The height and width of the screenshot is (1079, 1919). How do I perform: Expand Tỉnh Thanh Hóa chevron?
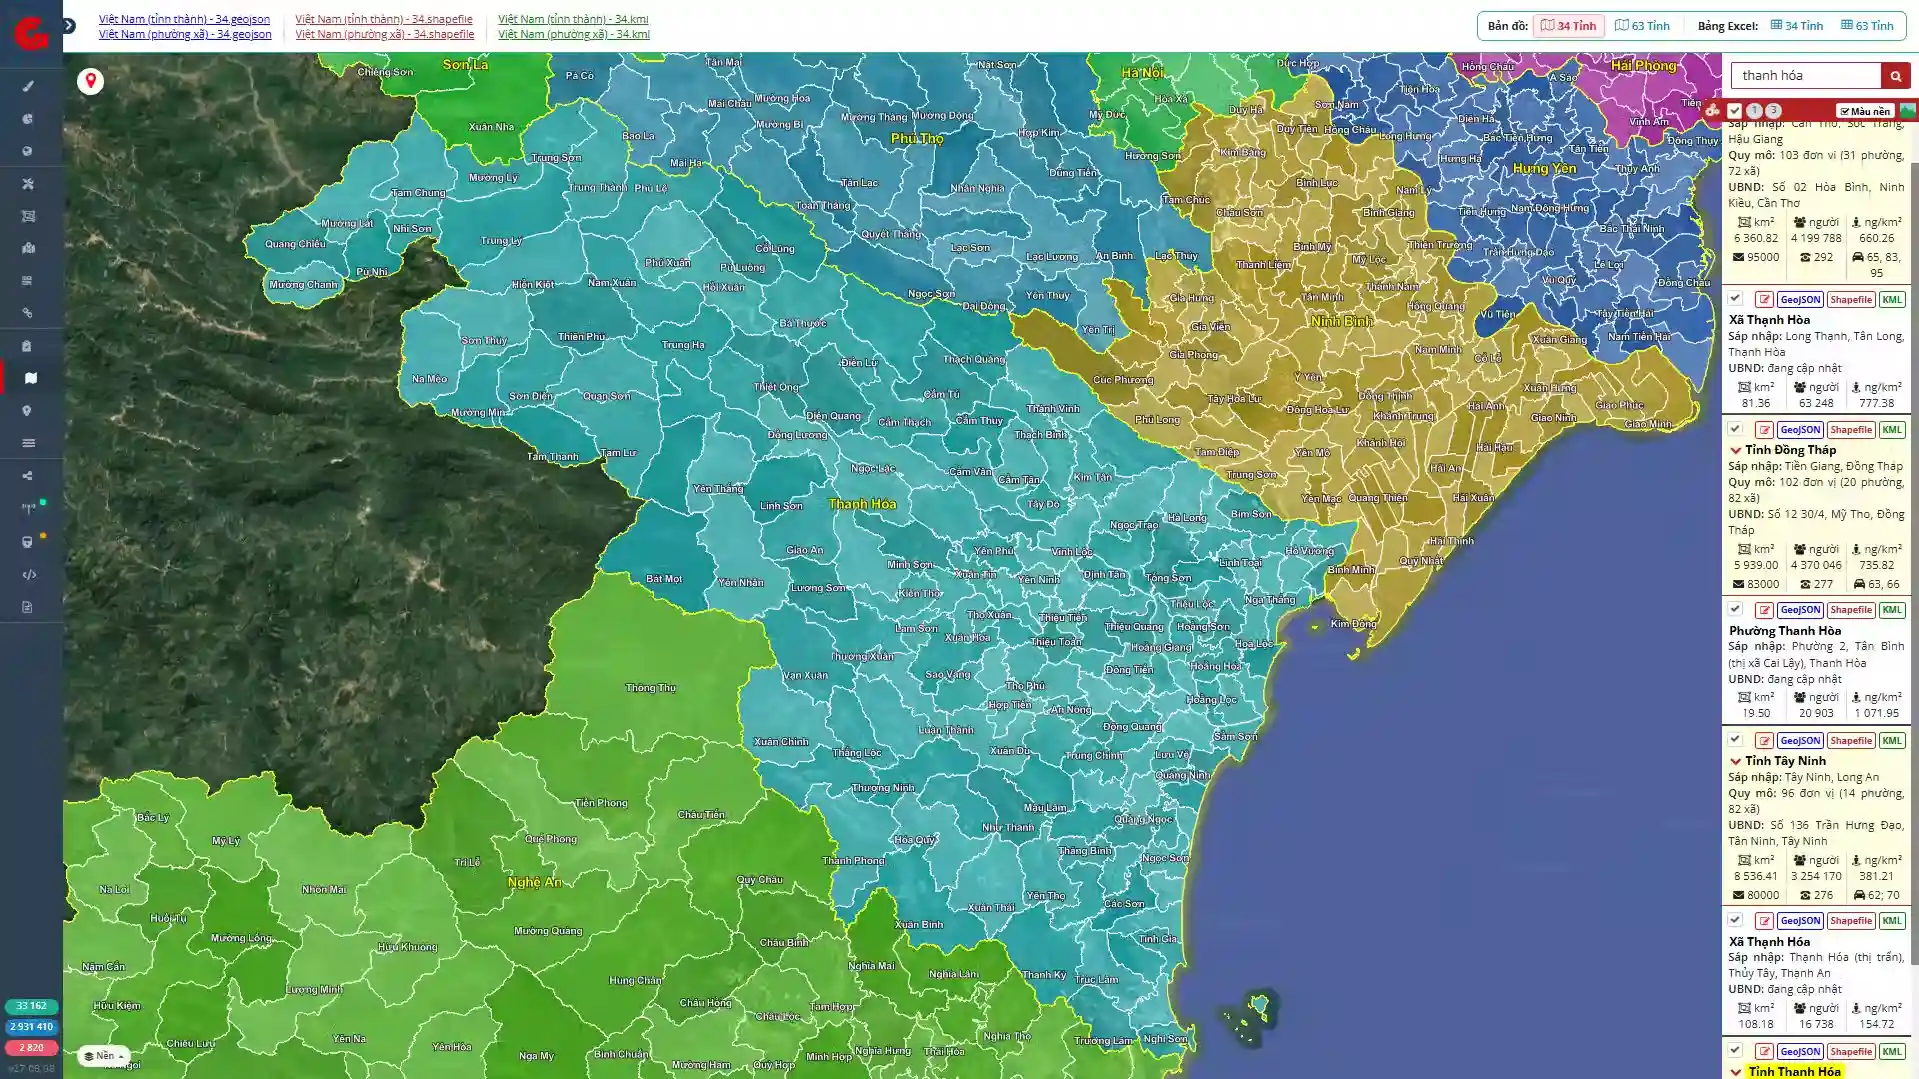[1736, 1072]
